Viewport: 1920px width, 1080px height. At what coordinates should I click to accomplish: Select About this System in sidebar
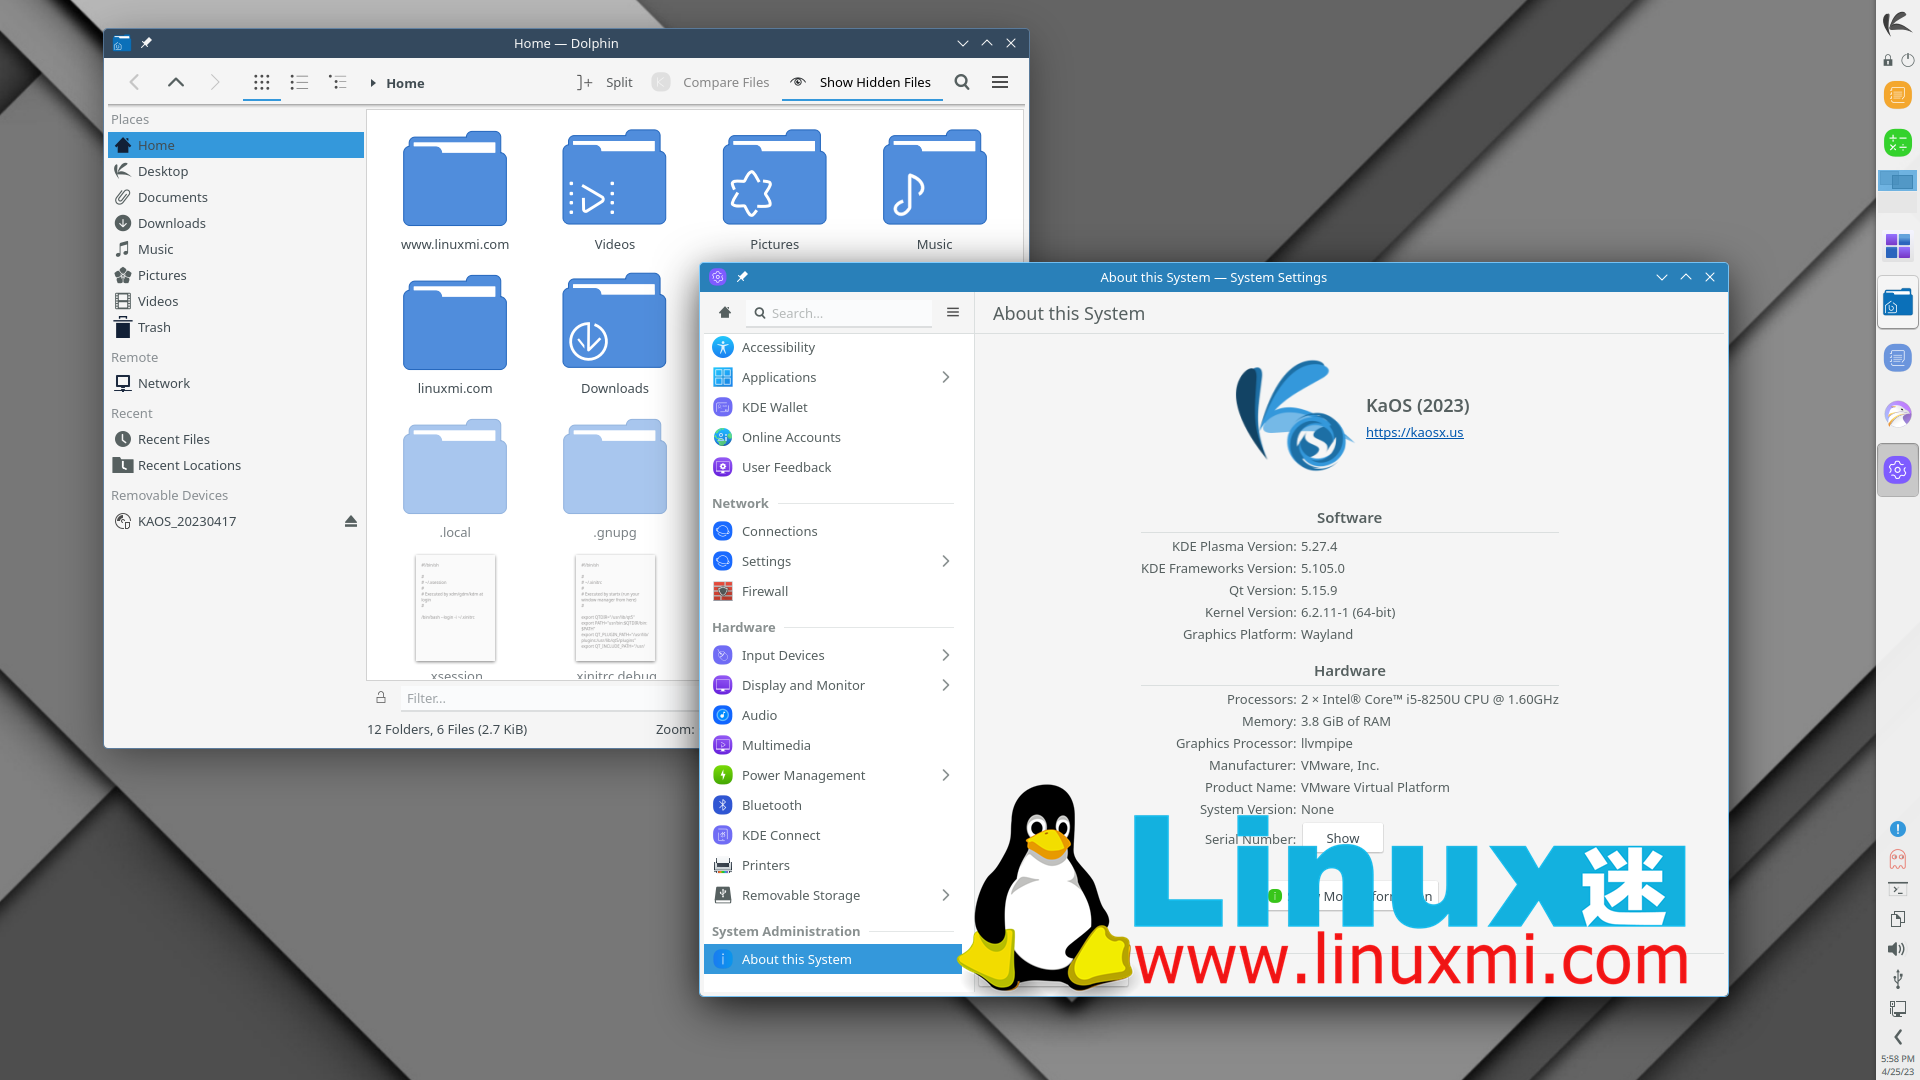coord(833,959)
